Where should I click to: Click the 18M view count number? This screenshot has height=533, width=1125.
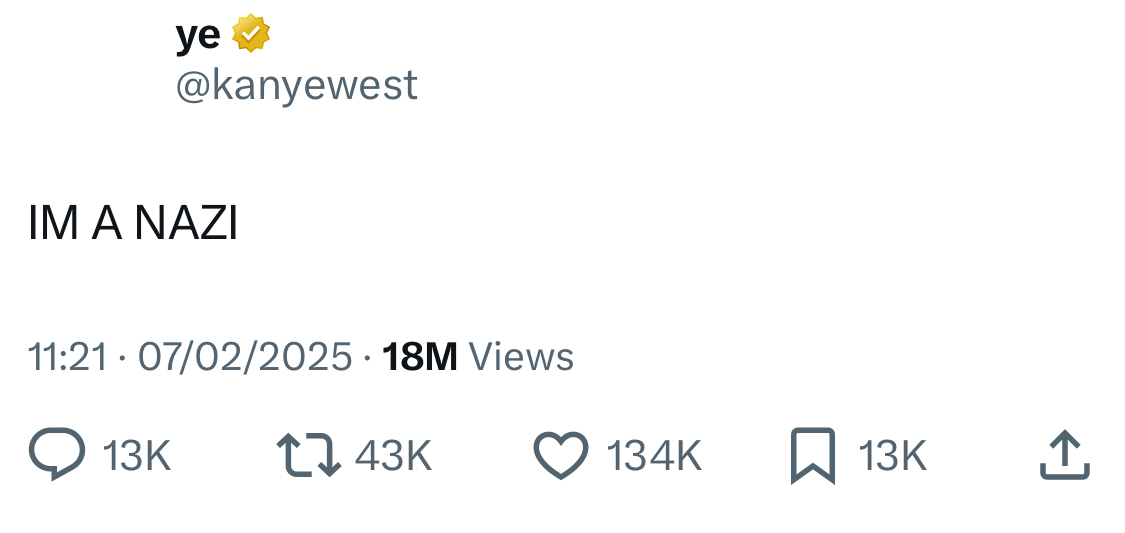[420, 357]
